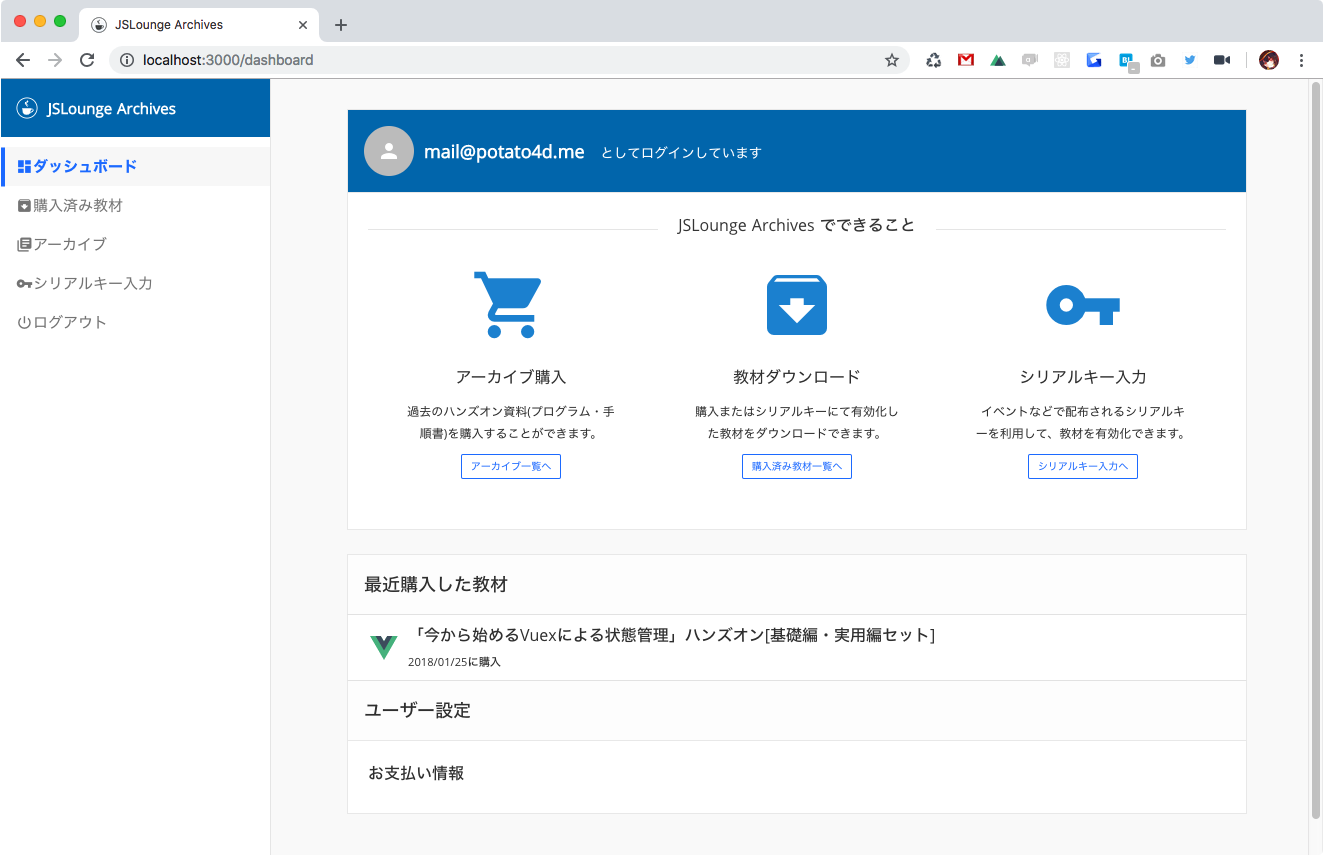
Task: Open the アーカイブ book icon in sidebar
Action: click(26, 244)
